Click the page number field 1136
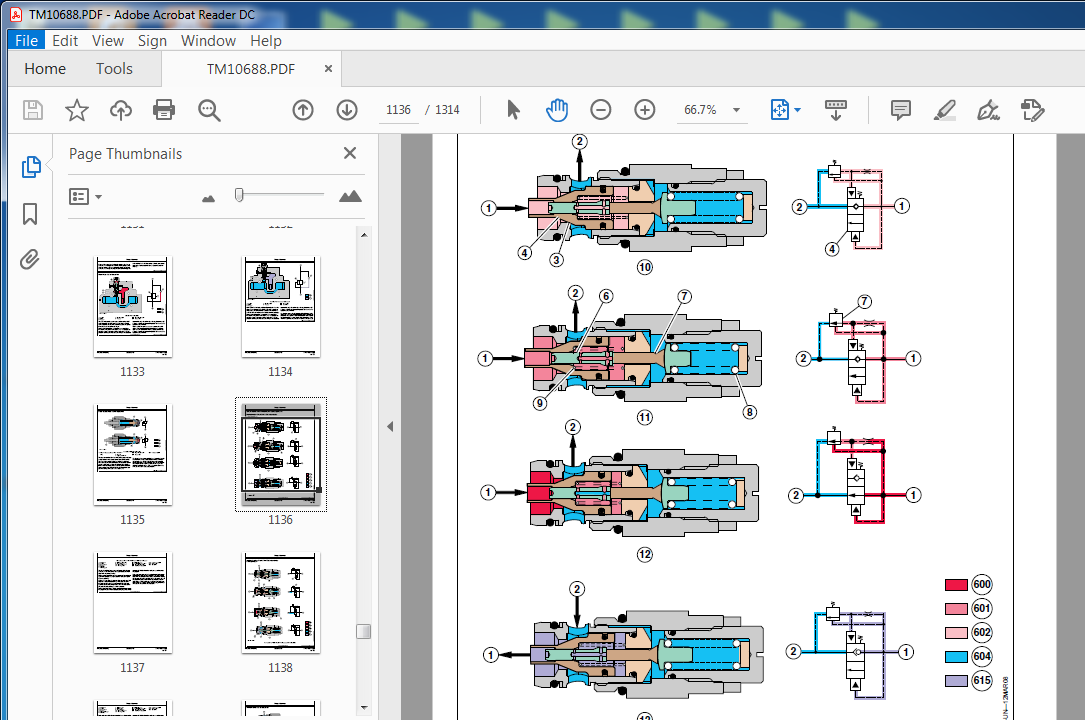The height and width of the screenshot is (720, 1085). pos(399,110)
